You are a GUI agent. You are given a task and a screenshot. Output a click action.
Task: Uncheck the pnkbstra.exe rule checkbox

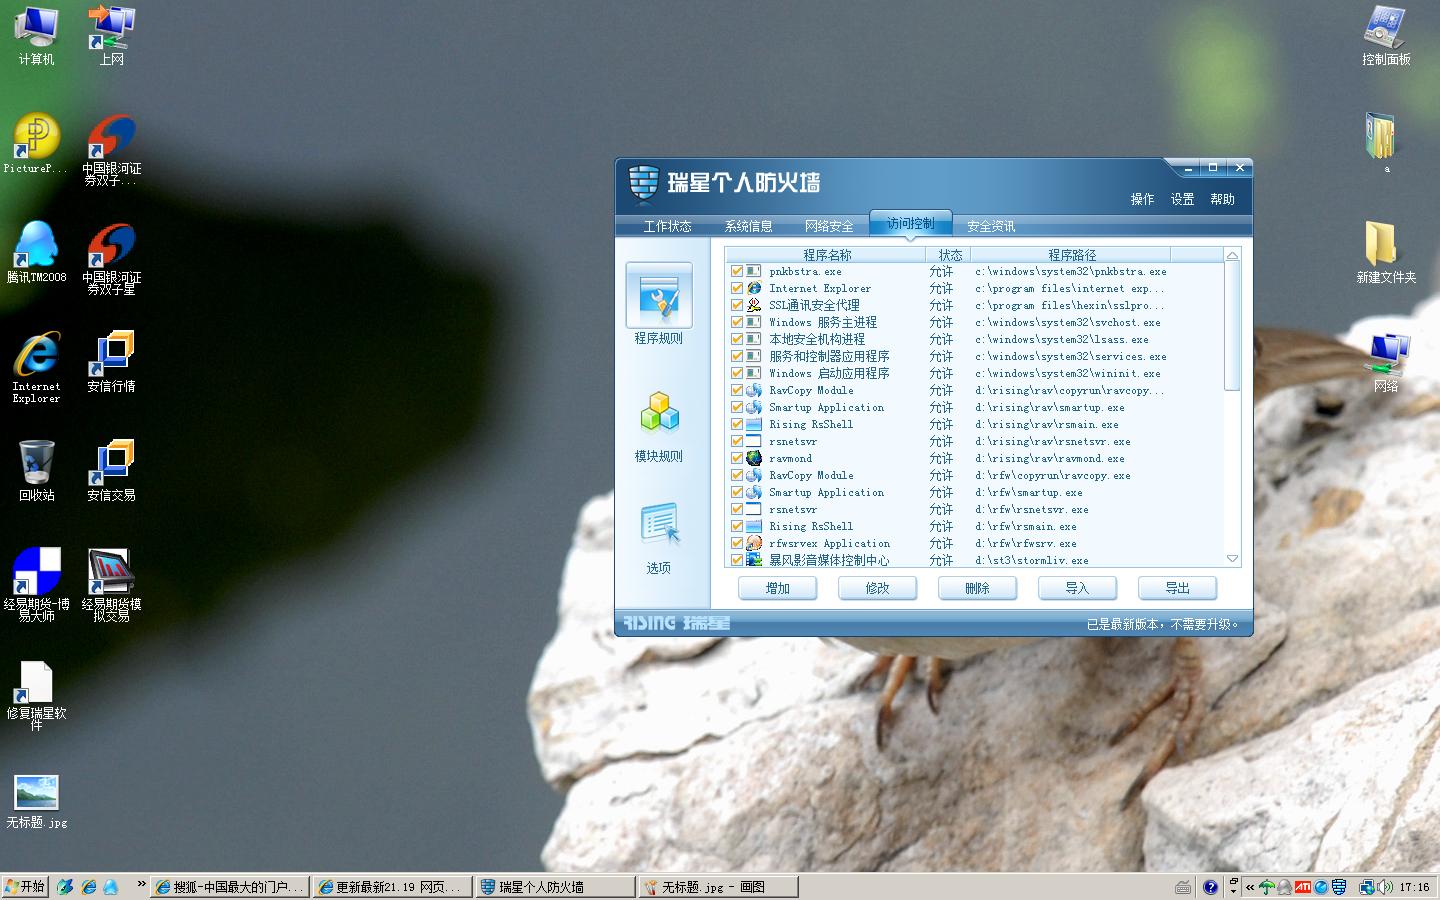737,271
